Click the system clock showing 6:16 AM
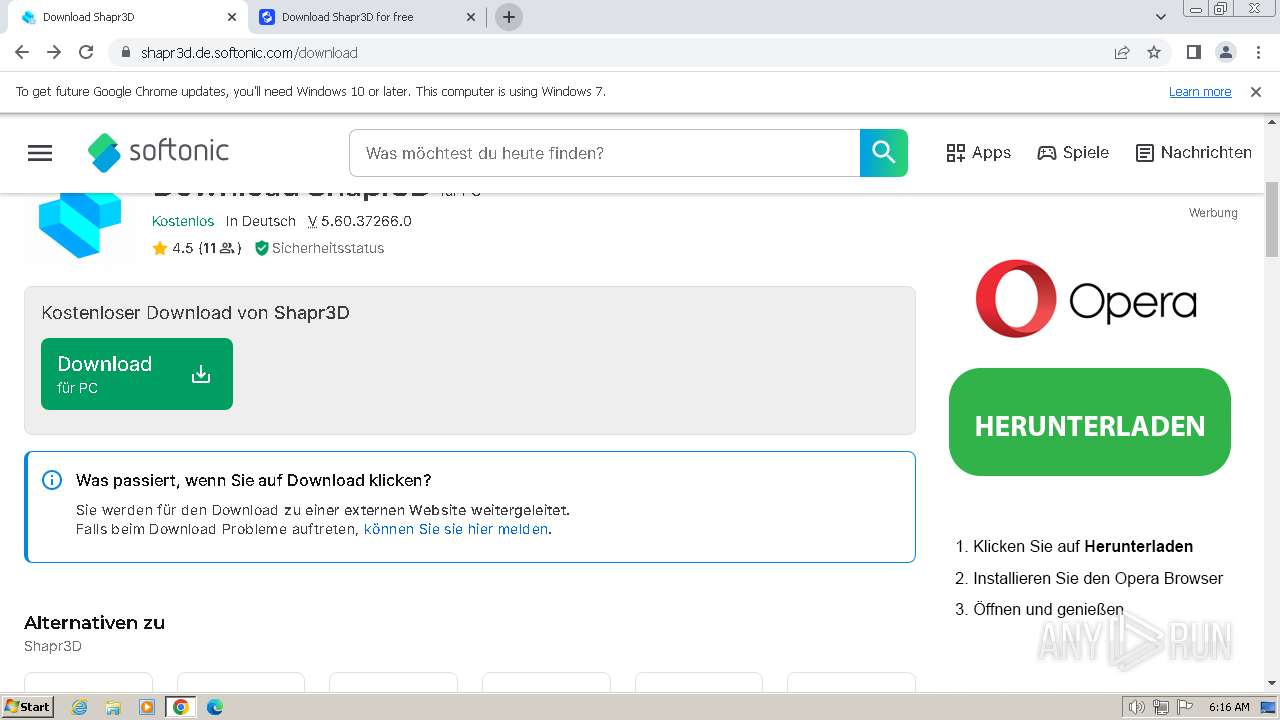Image resolution: width=1280 pixels, height=720 pixels. 1229,707
